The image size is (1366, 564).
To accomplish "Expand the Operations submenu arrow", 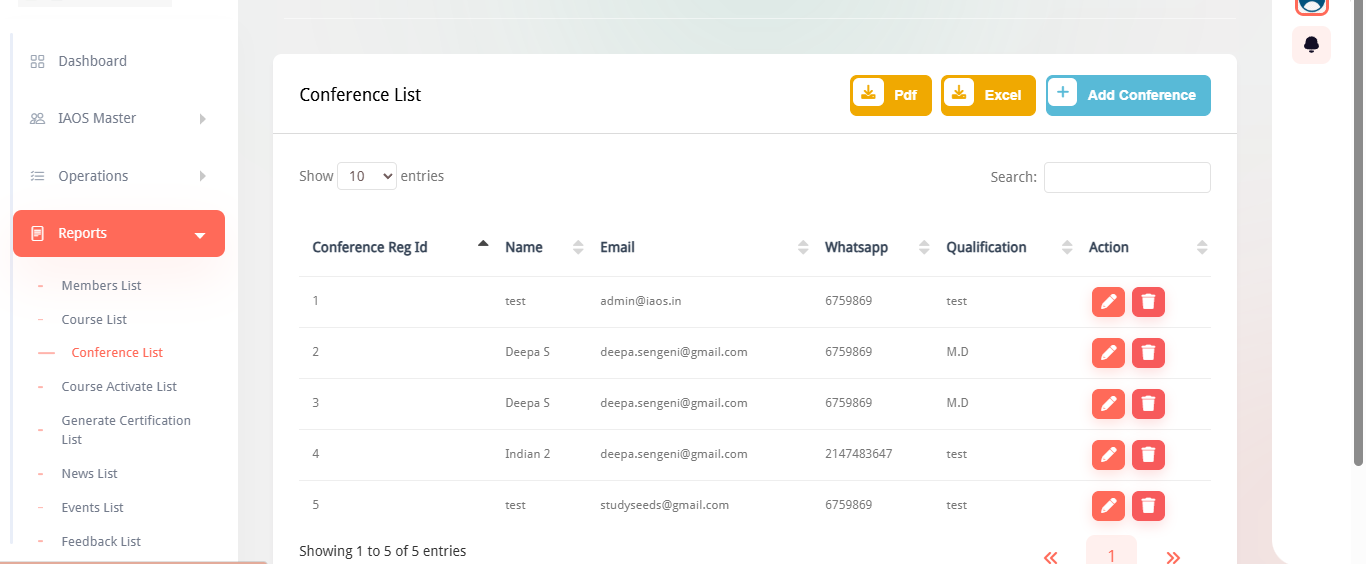I will (x=203, y=176).
